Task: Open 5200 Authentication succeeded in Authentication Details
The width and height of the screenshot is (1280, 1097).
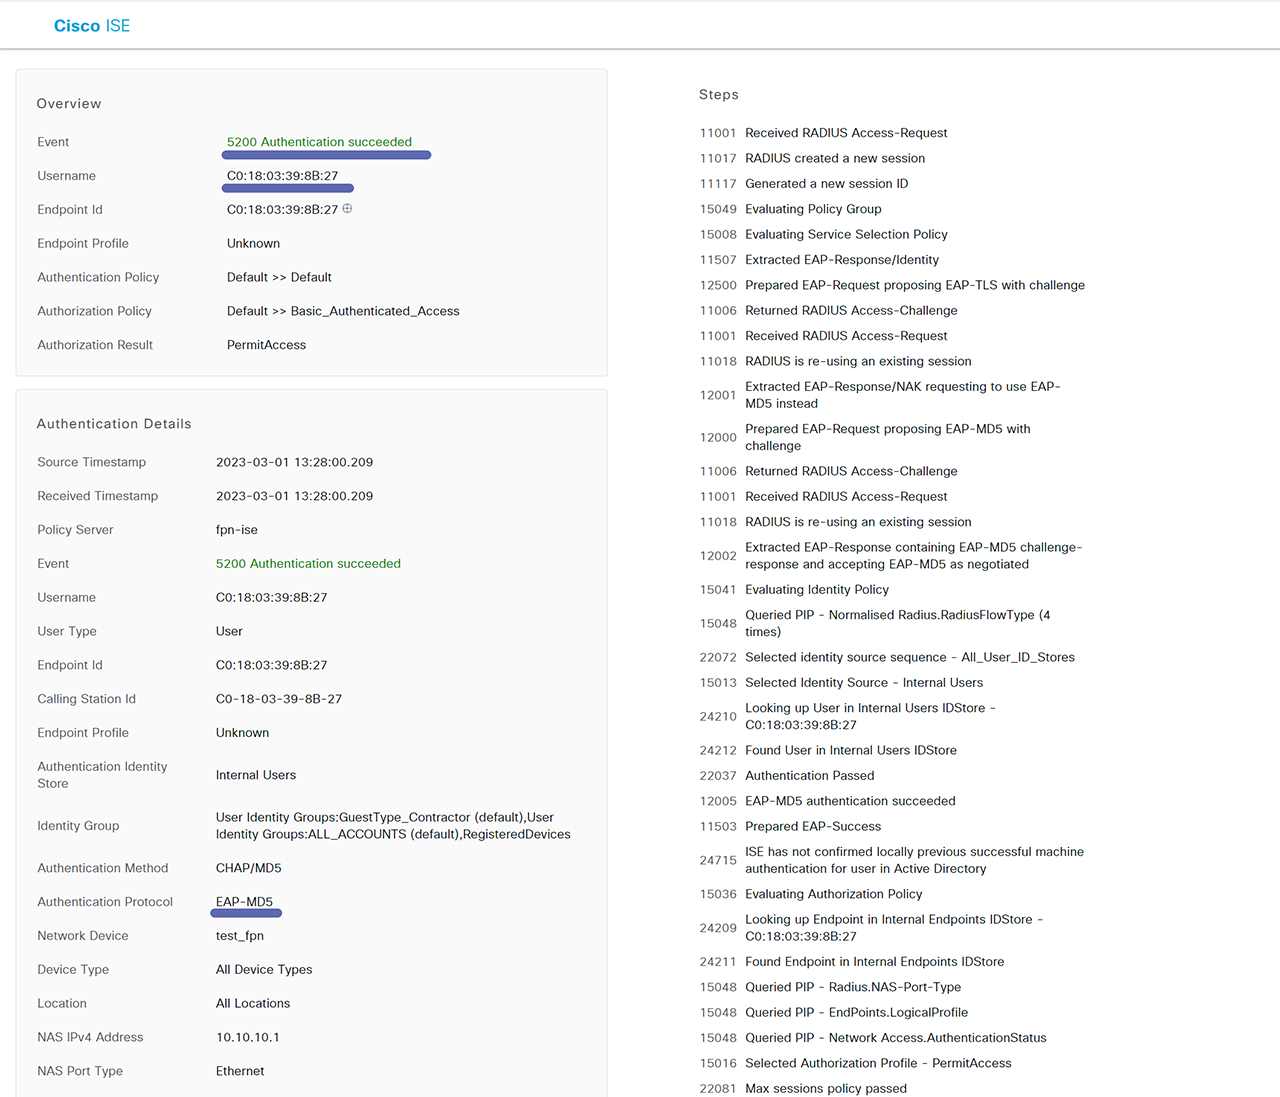Action: [308, 564]
